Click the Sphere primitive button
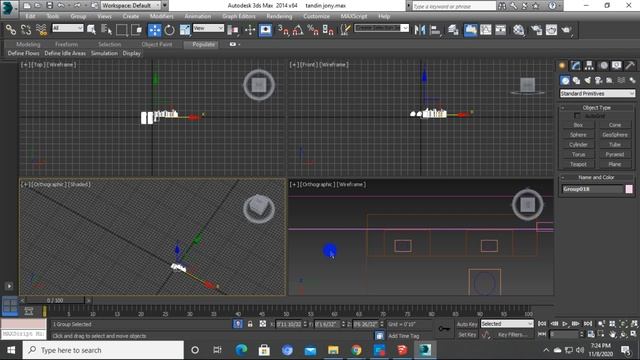This screenshot has width=640, height=360. click(578, 135)
